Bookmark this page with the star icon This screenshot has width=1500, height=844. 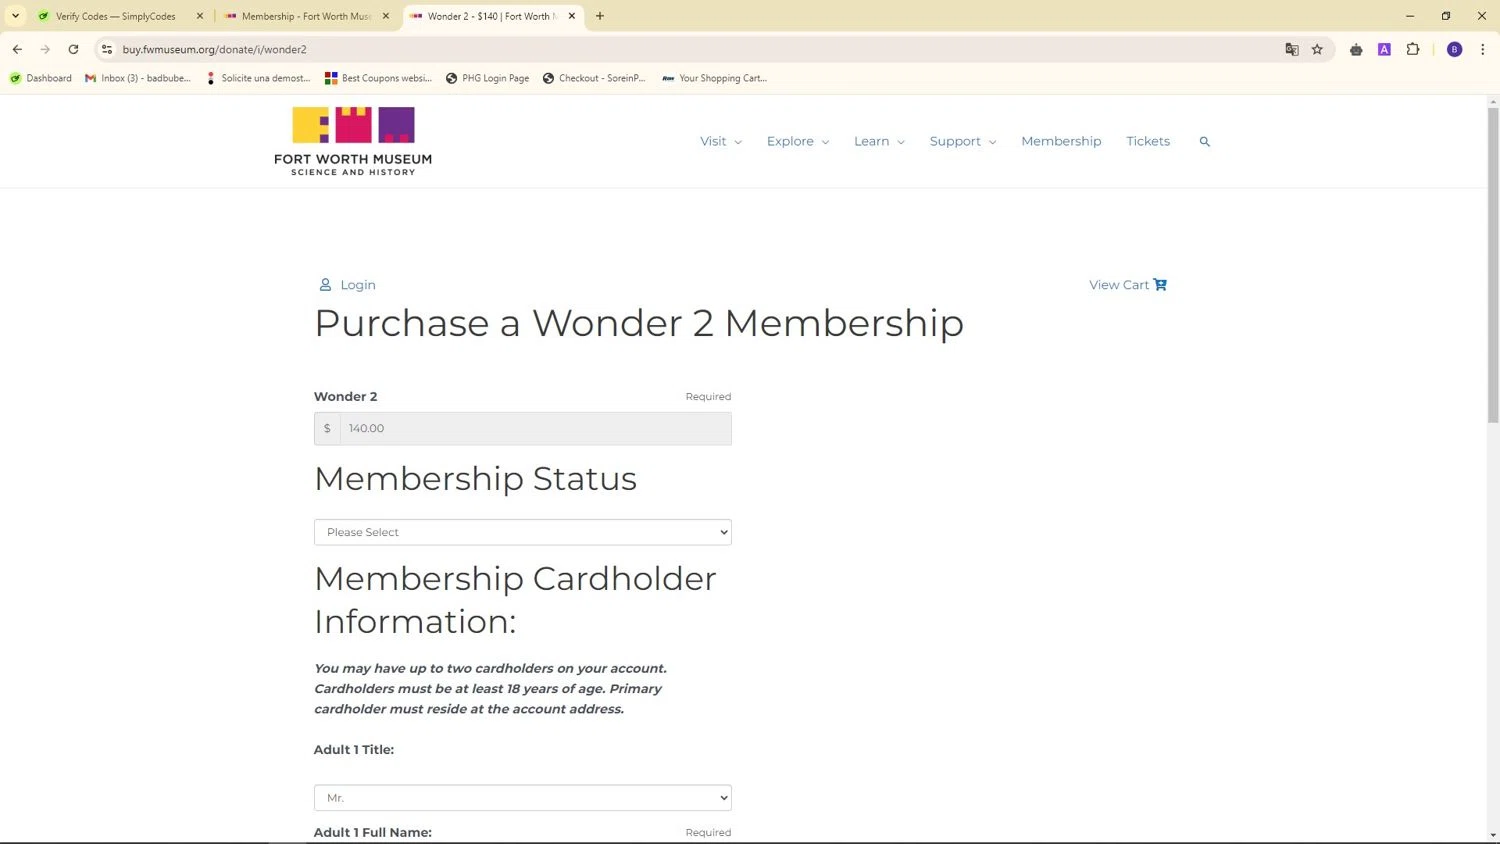(x=1317, y=49)
